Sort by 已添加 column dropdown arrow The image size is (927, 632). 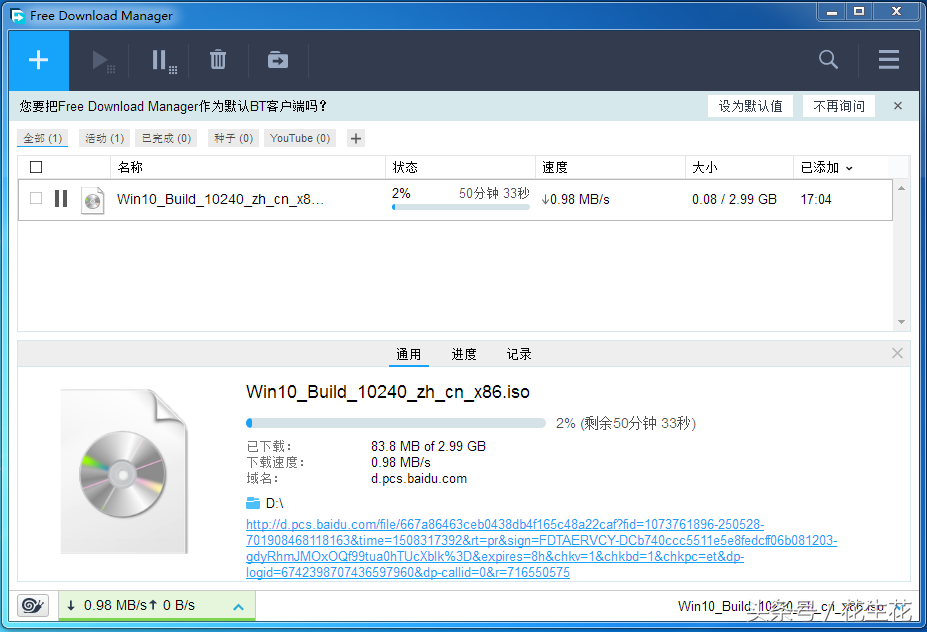tap(850, 168)
